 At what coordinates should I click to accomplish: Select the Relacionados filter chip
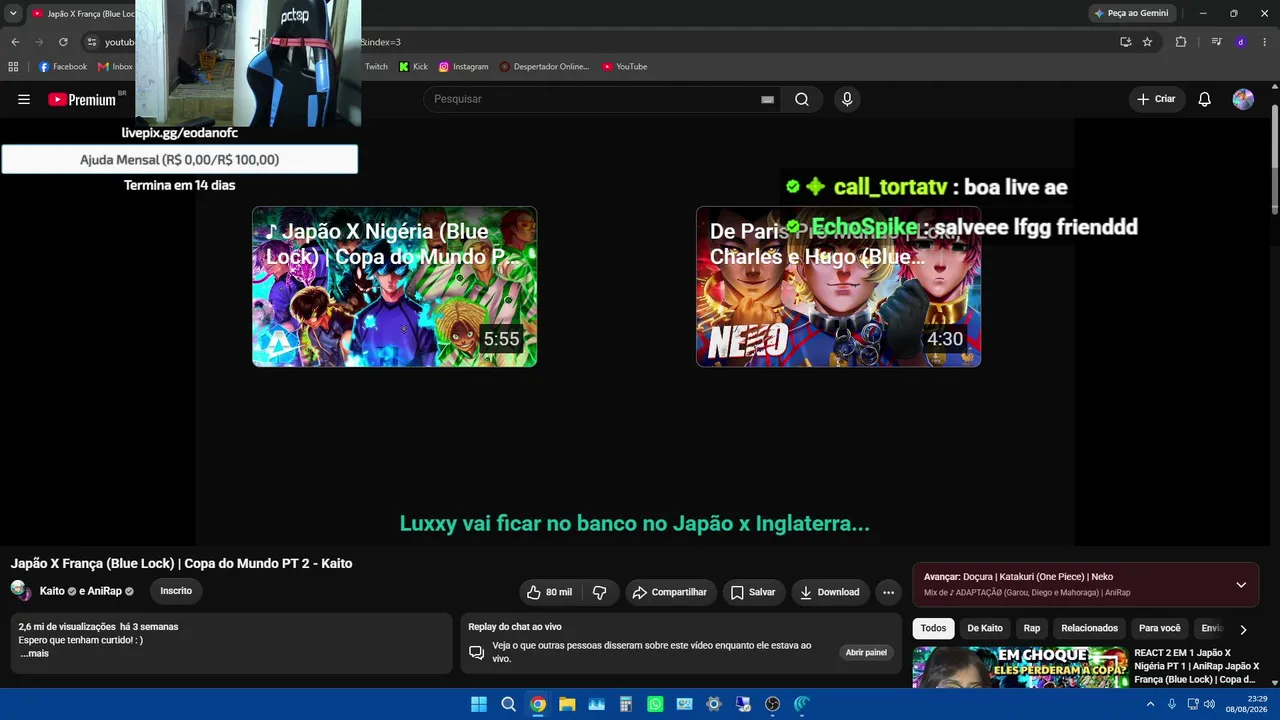1090,628
